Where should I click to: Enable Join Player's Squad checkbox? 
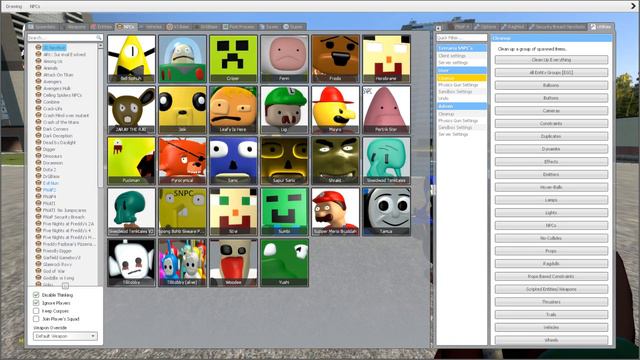pos(36,319)
